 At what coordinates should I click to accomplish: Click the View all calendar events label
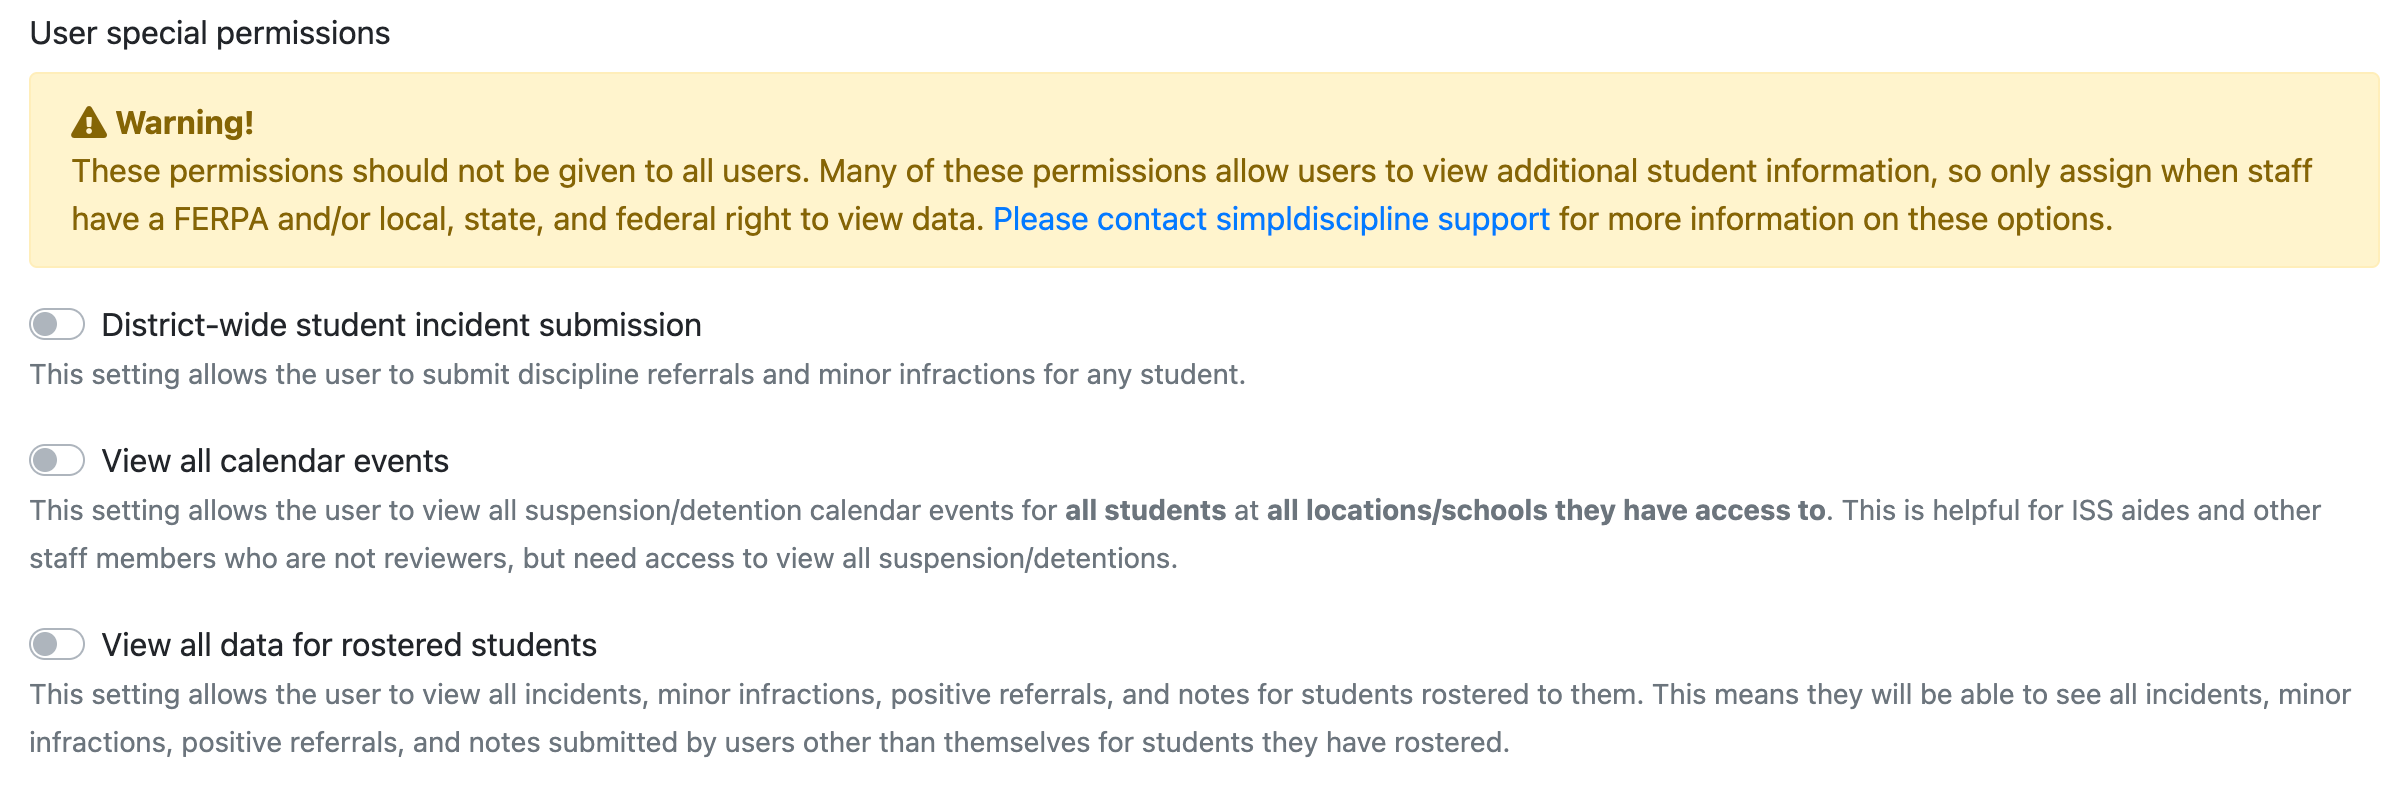point(275,461)
